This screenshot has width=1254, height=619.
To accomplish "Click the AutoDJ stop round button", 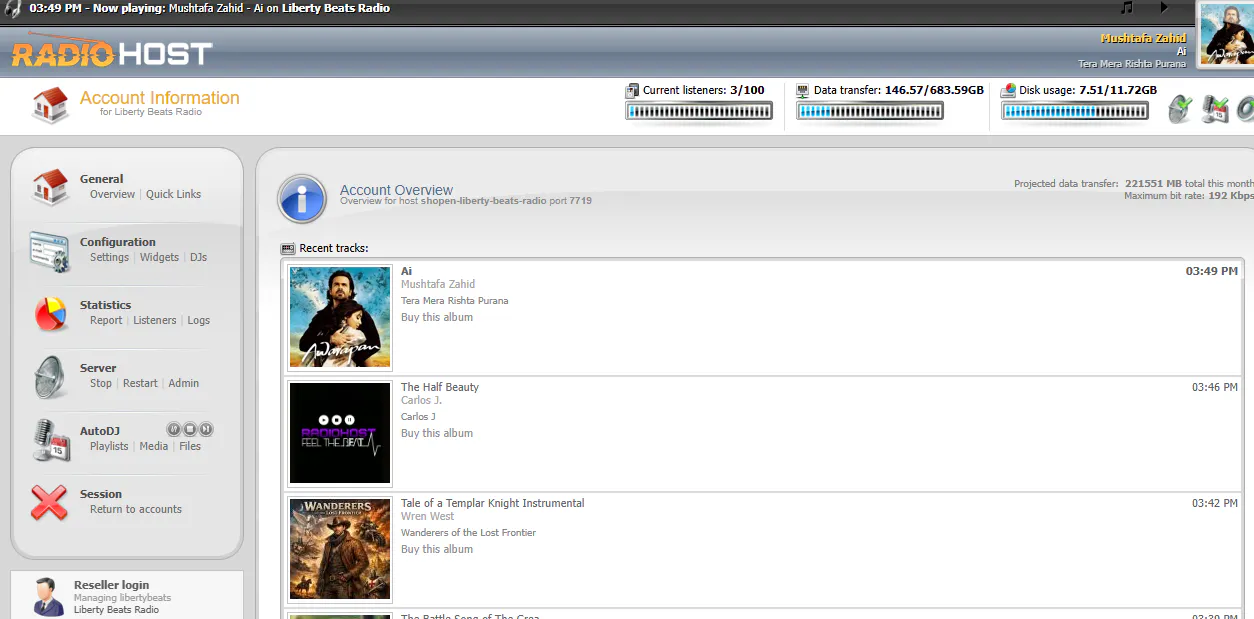I will click(190, 429).
